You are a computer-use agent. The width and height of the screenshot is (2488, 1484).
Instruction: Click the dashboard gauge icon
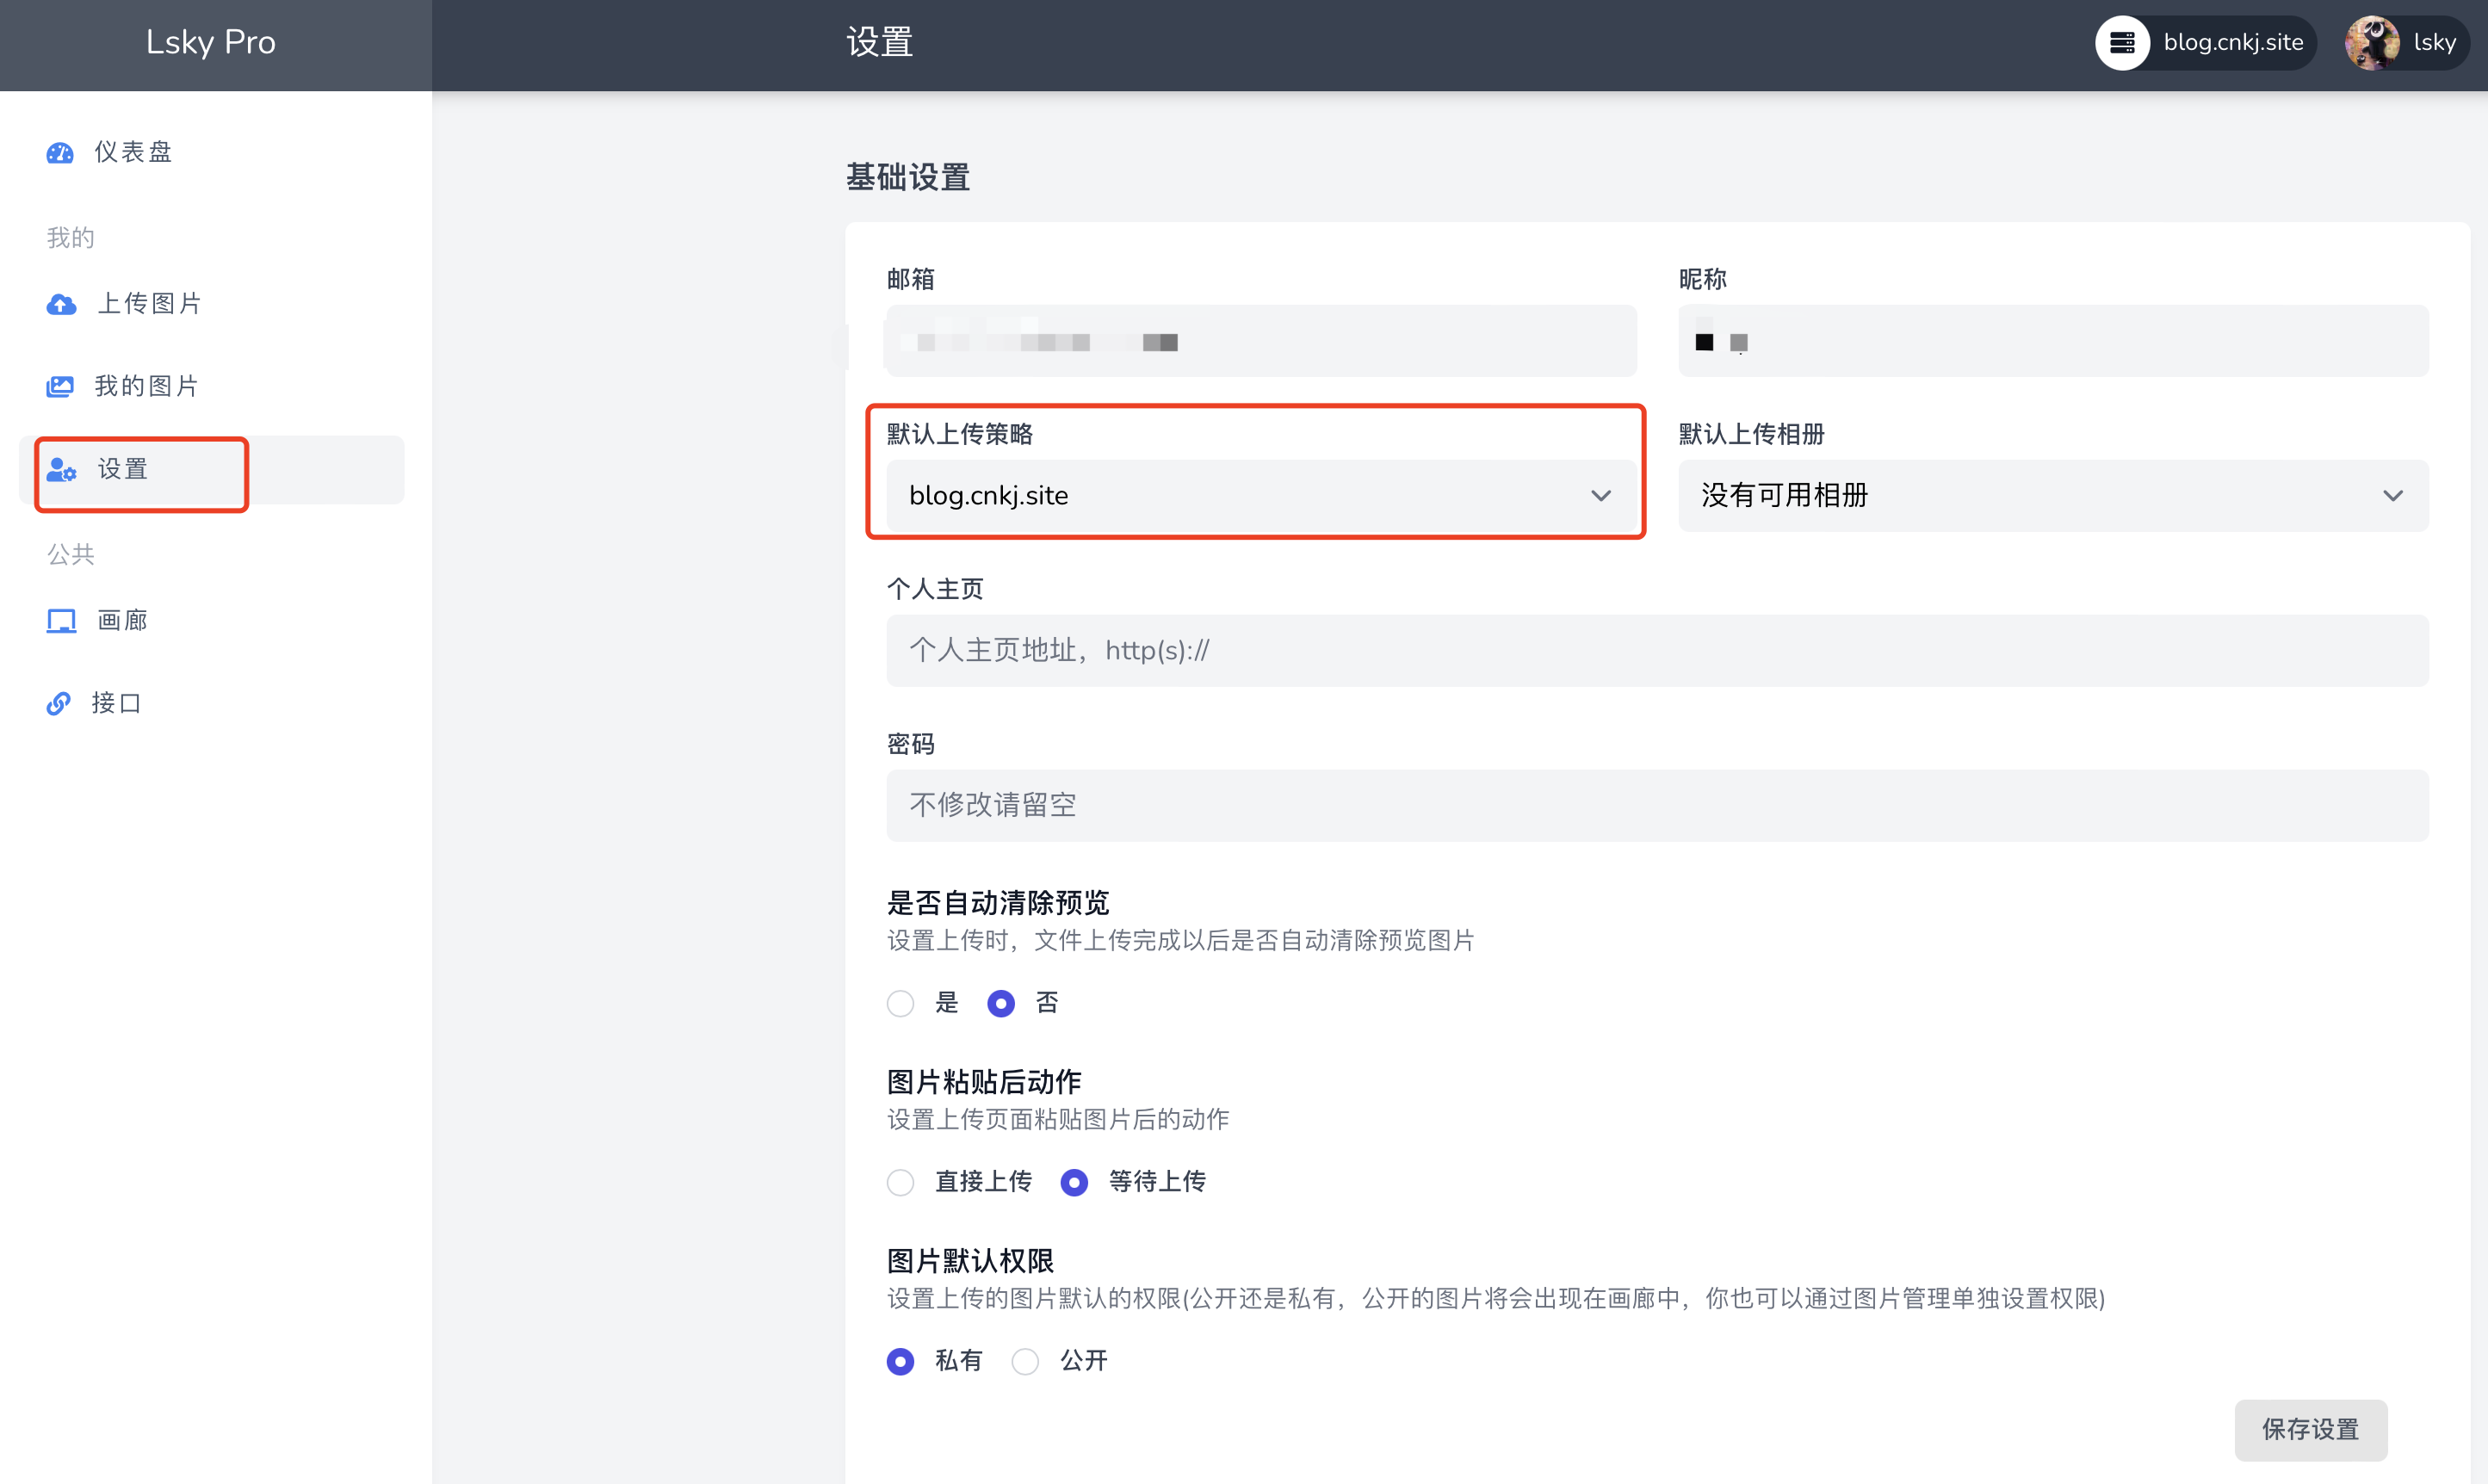pos(60,152)
